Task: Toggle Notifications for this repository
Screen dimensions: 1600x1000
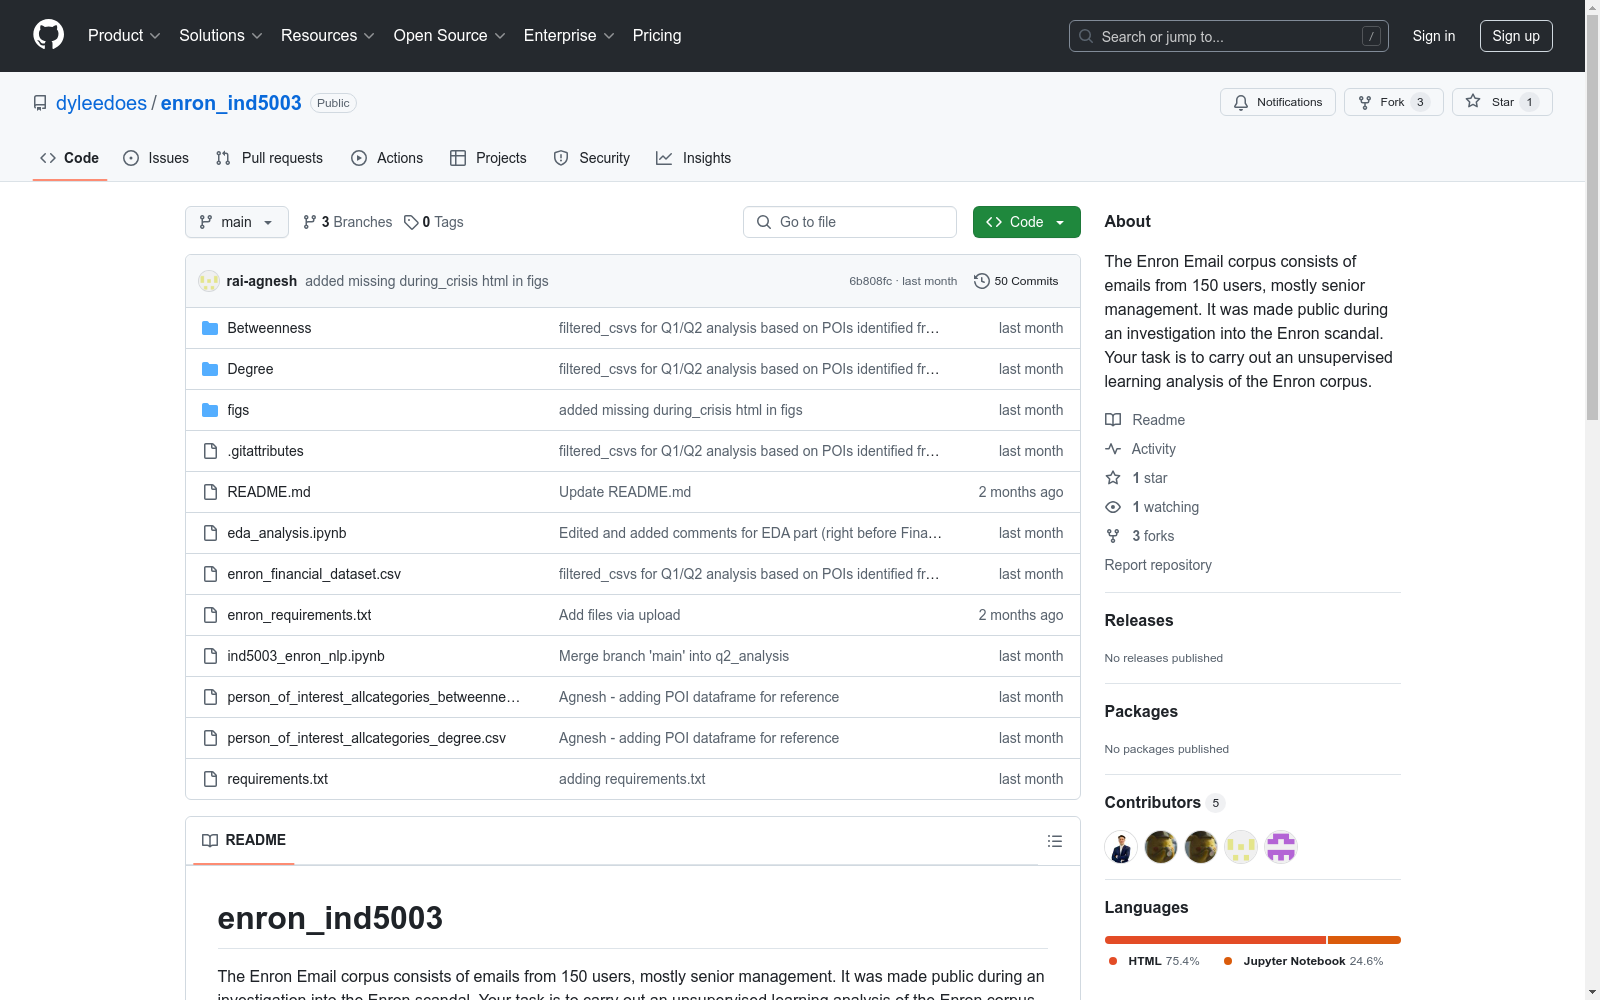Action: (1277, 102)
